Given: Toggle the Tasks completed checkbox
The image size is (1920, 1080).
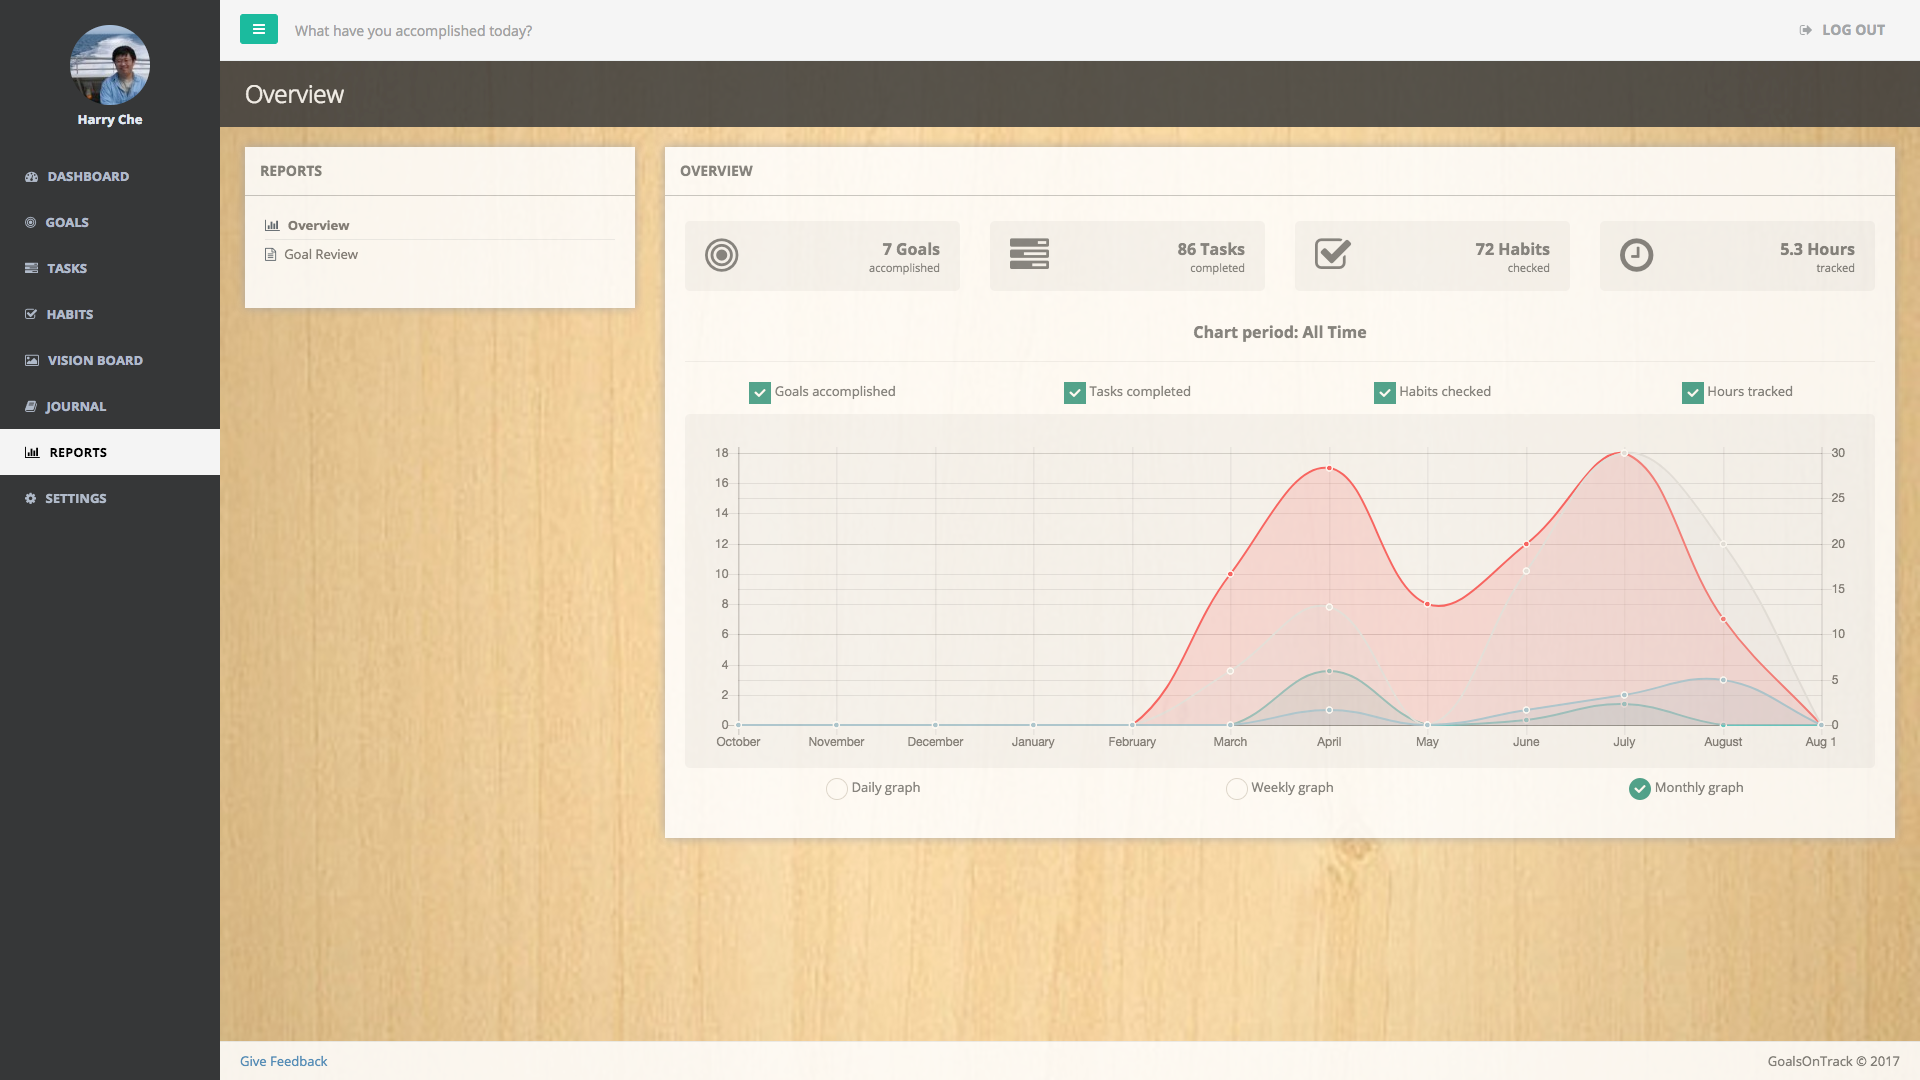Looking at the screenshot, I should point(1075,393).
